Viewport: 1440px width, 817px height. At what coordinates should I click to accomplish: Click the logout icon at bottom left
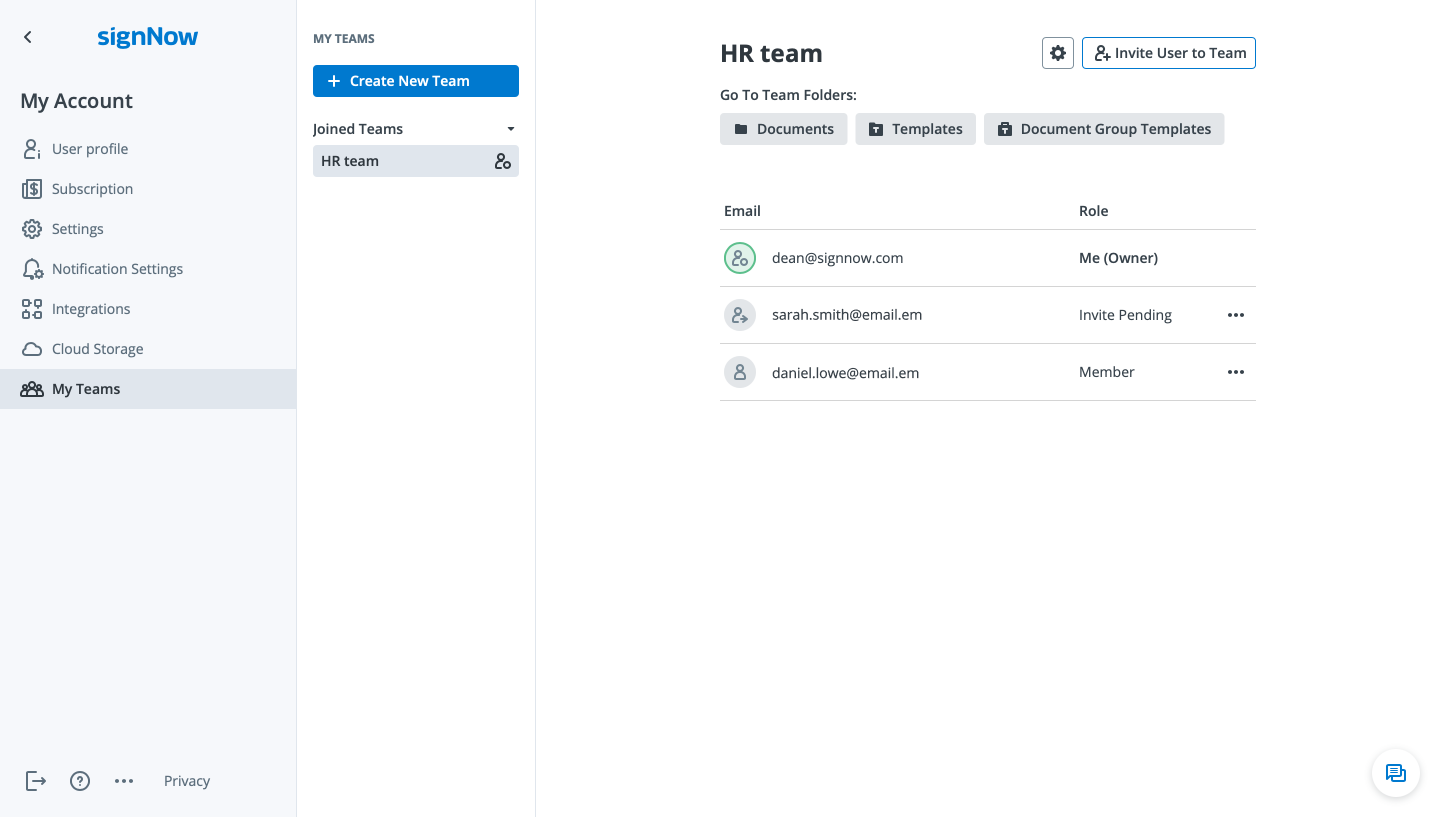(36, 781)
